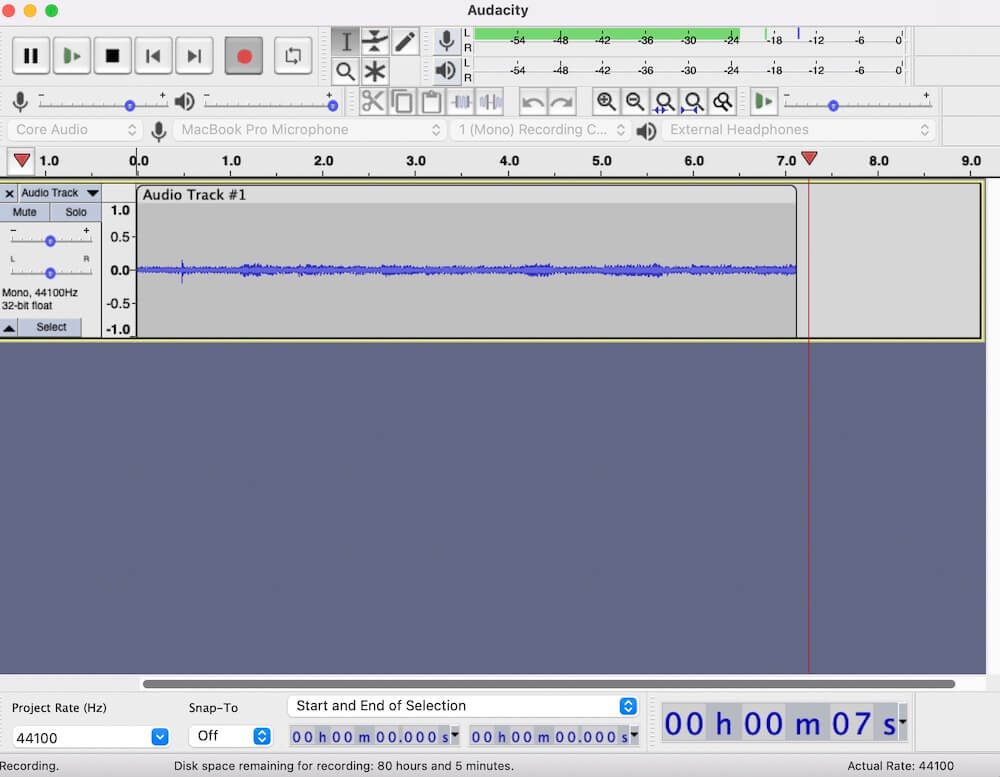Click Trim audio outside selection

pyautogui.click(x=461, y=101)
